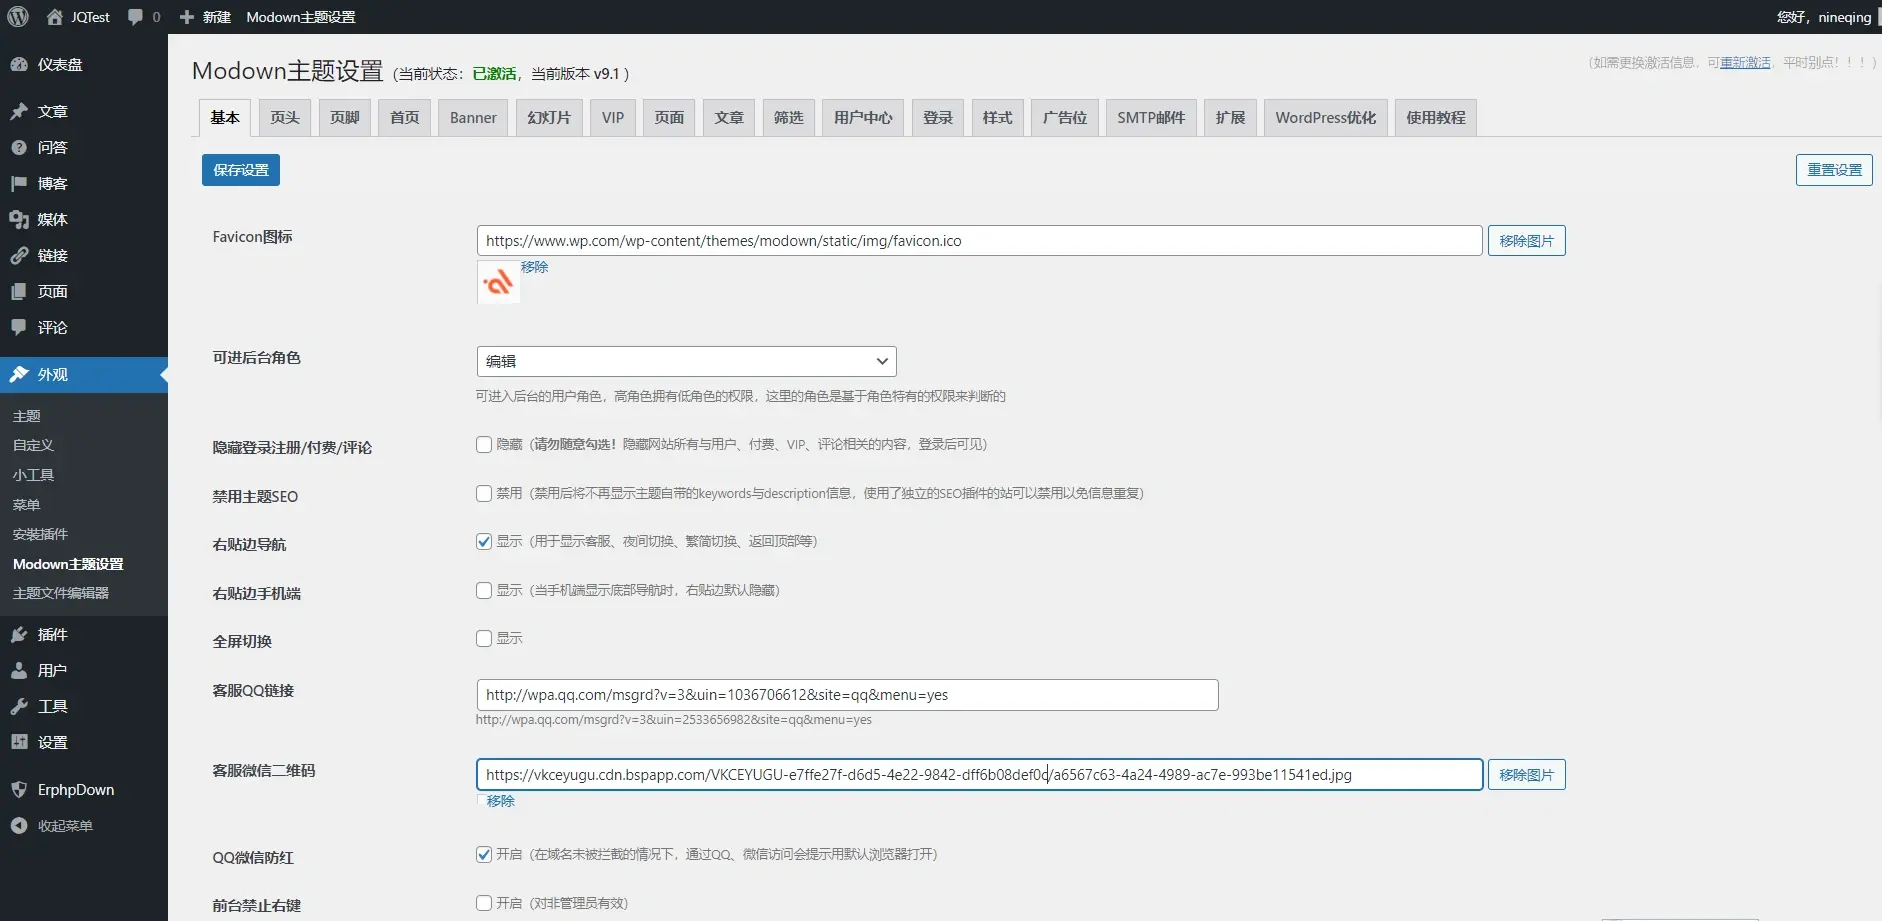Open 主题 submenu item

point(27,416)
